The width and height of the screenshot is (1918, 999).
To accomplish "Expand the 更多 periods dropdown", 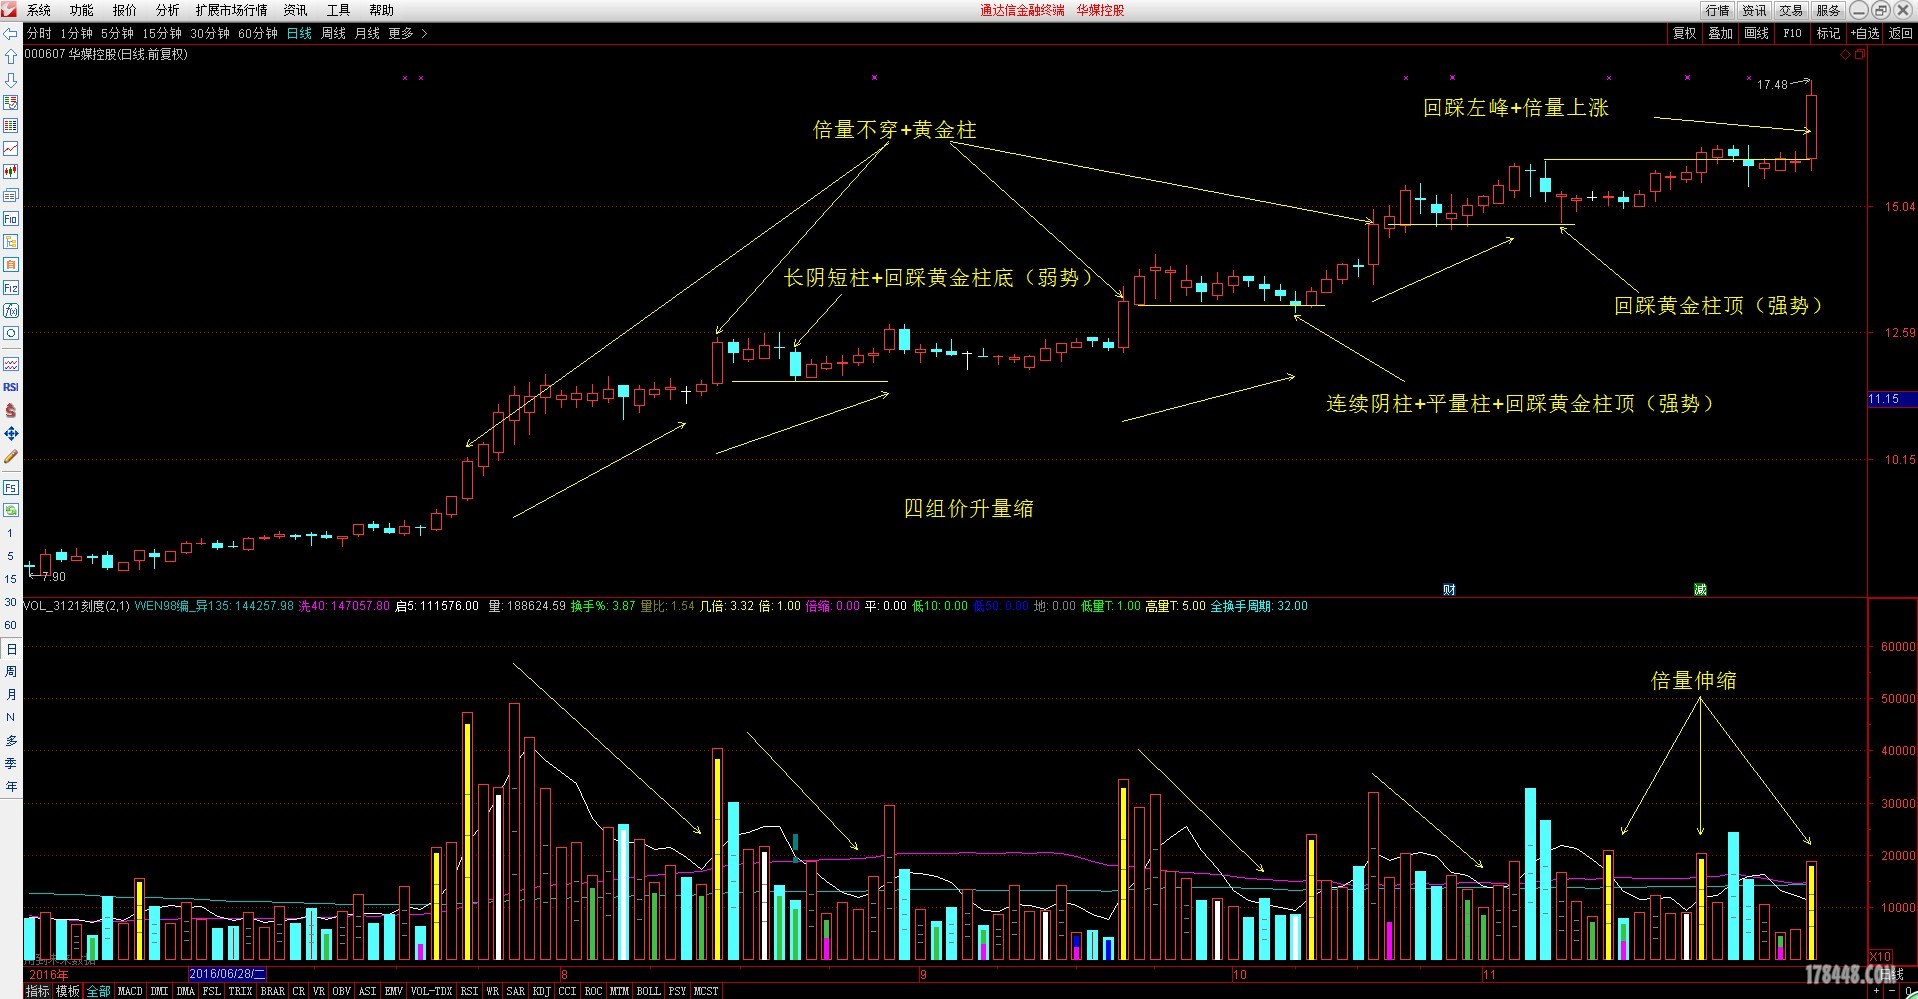I will (x=407, y=33).
